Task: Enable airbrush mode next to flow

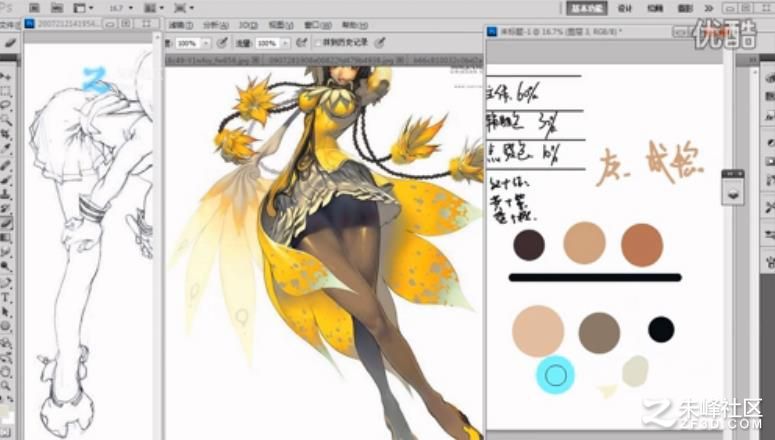Action: [301, 44]
